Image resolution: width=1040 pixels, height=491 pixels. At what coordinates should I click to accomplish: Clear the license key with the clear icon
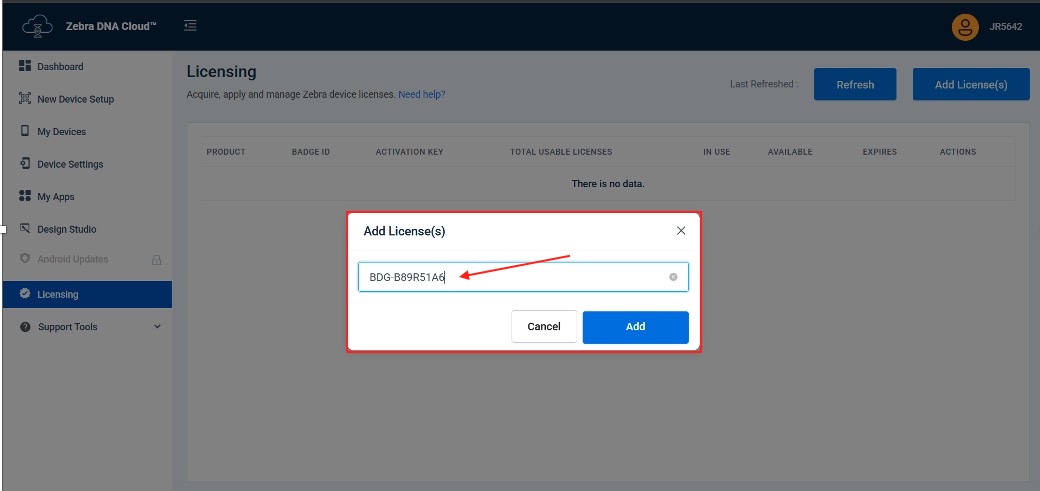tap(673, 277)
